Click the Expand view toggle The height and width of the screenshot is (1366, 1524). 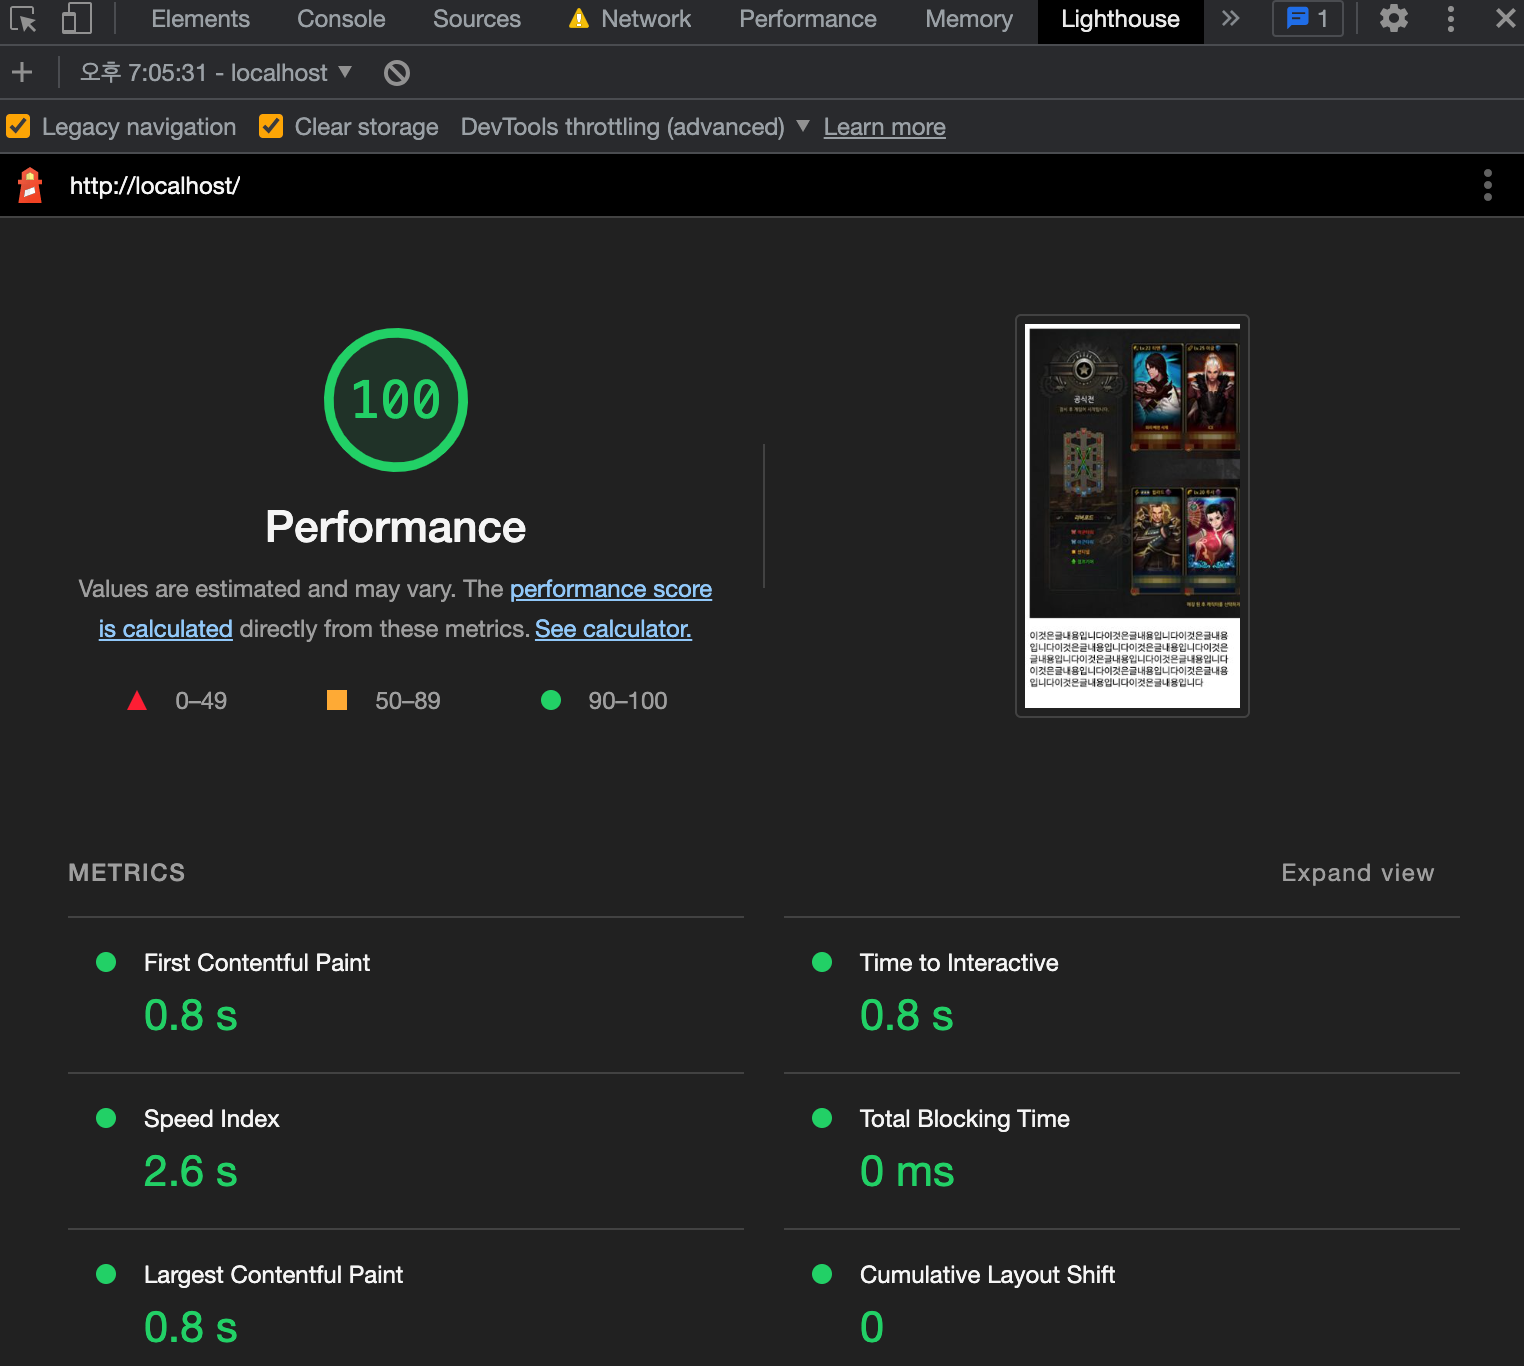[1358, 873]
